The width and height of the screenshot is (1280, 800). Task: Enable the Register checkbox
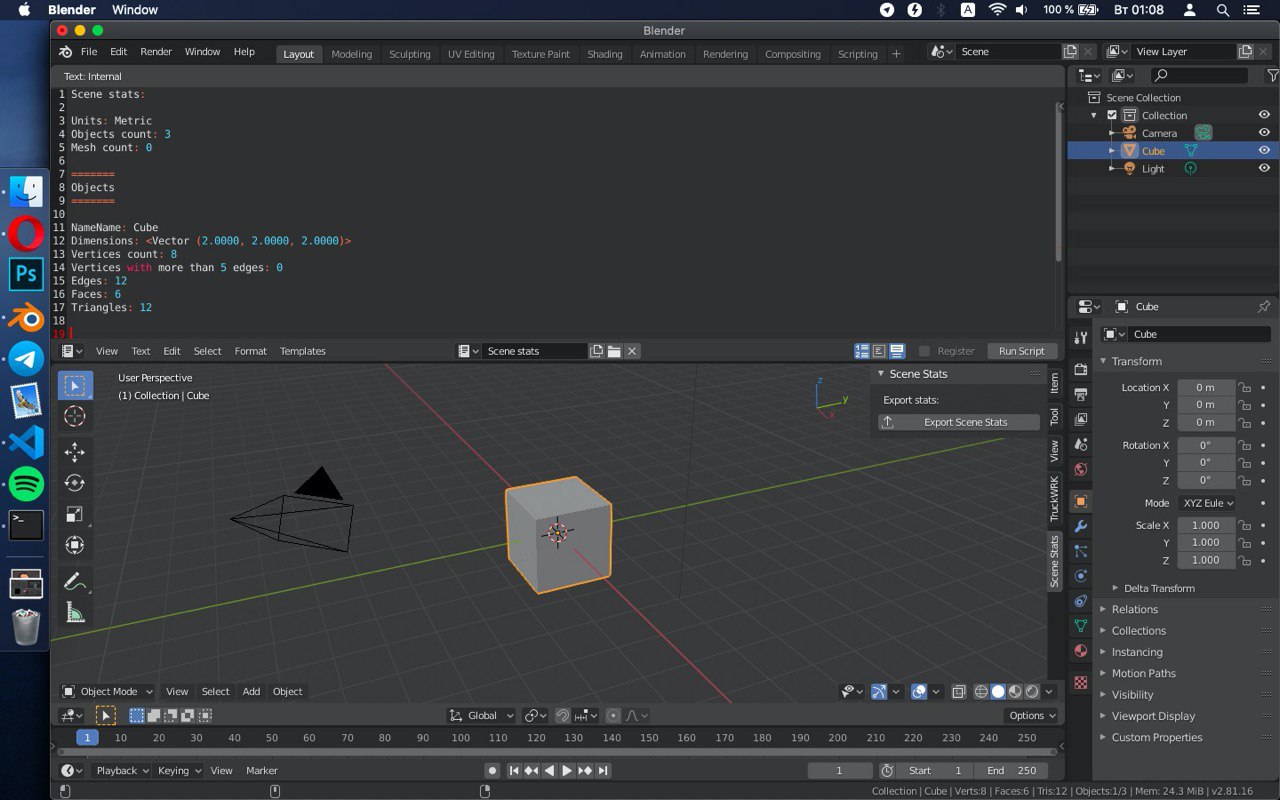point(924,351)
